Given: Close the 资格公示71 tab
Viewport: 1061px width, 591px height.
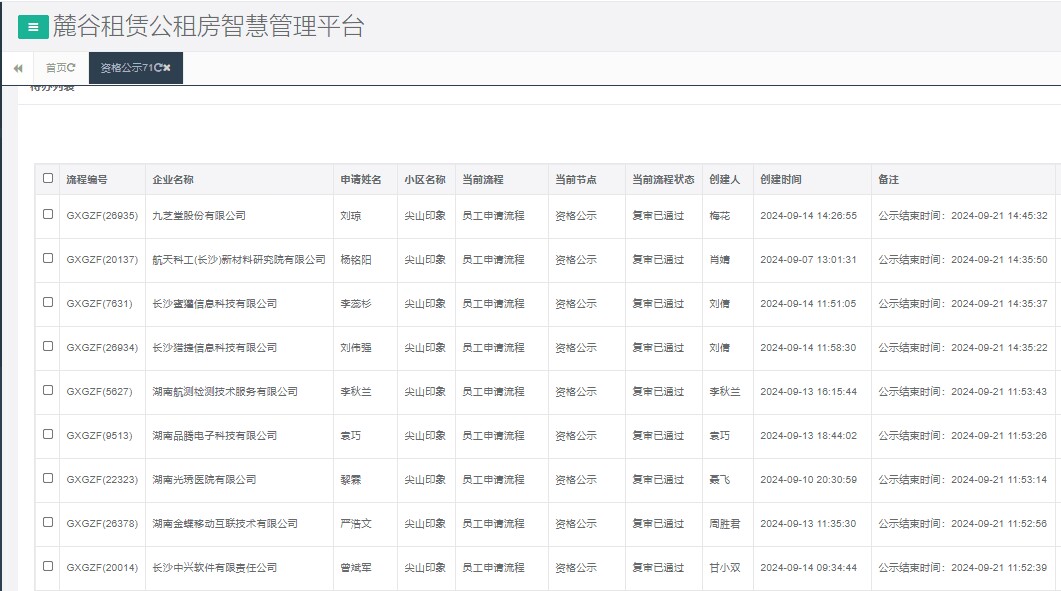Looking at the screenshot, I should click(x=168, y=68).
